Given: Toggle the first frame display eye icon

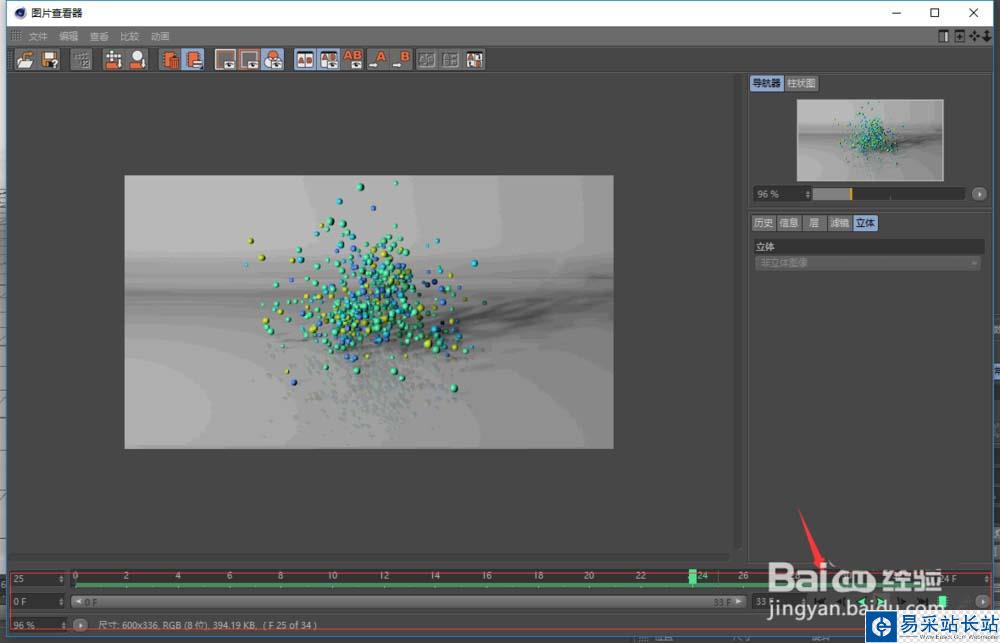Looking at the screenshot, I should 225,60.
